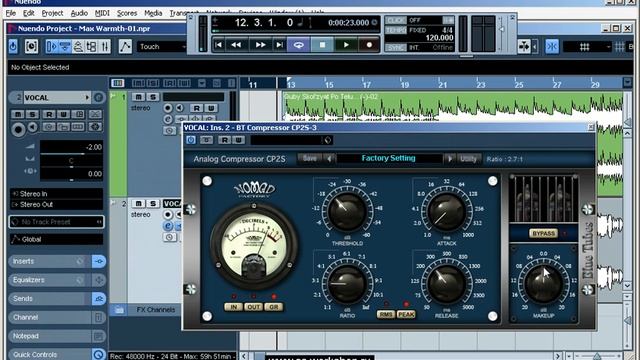Open the Scores menu
Viewport: 640px width, 360px height.
pos(127,13)
